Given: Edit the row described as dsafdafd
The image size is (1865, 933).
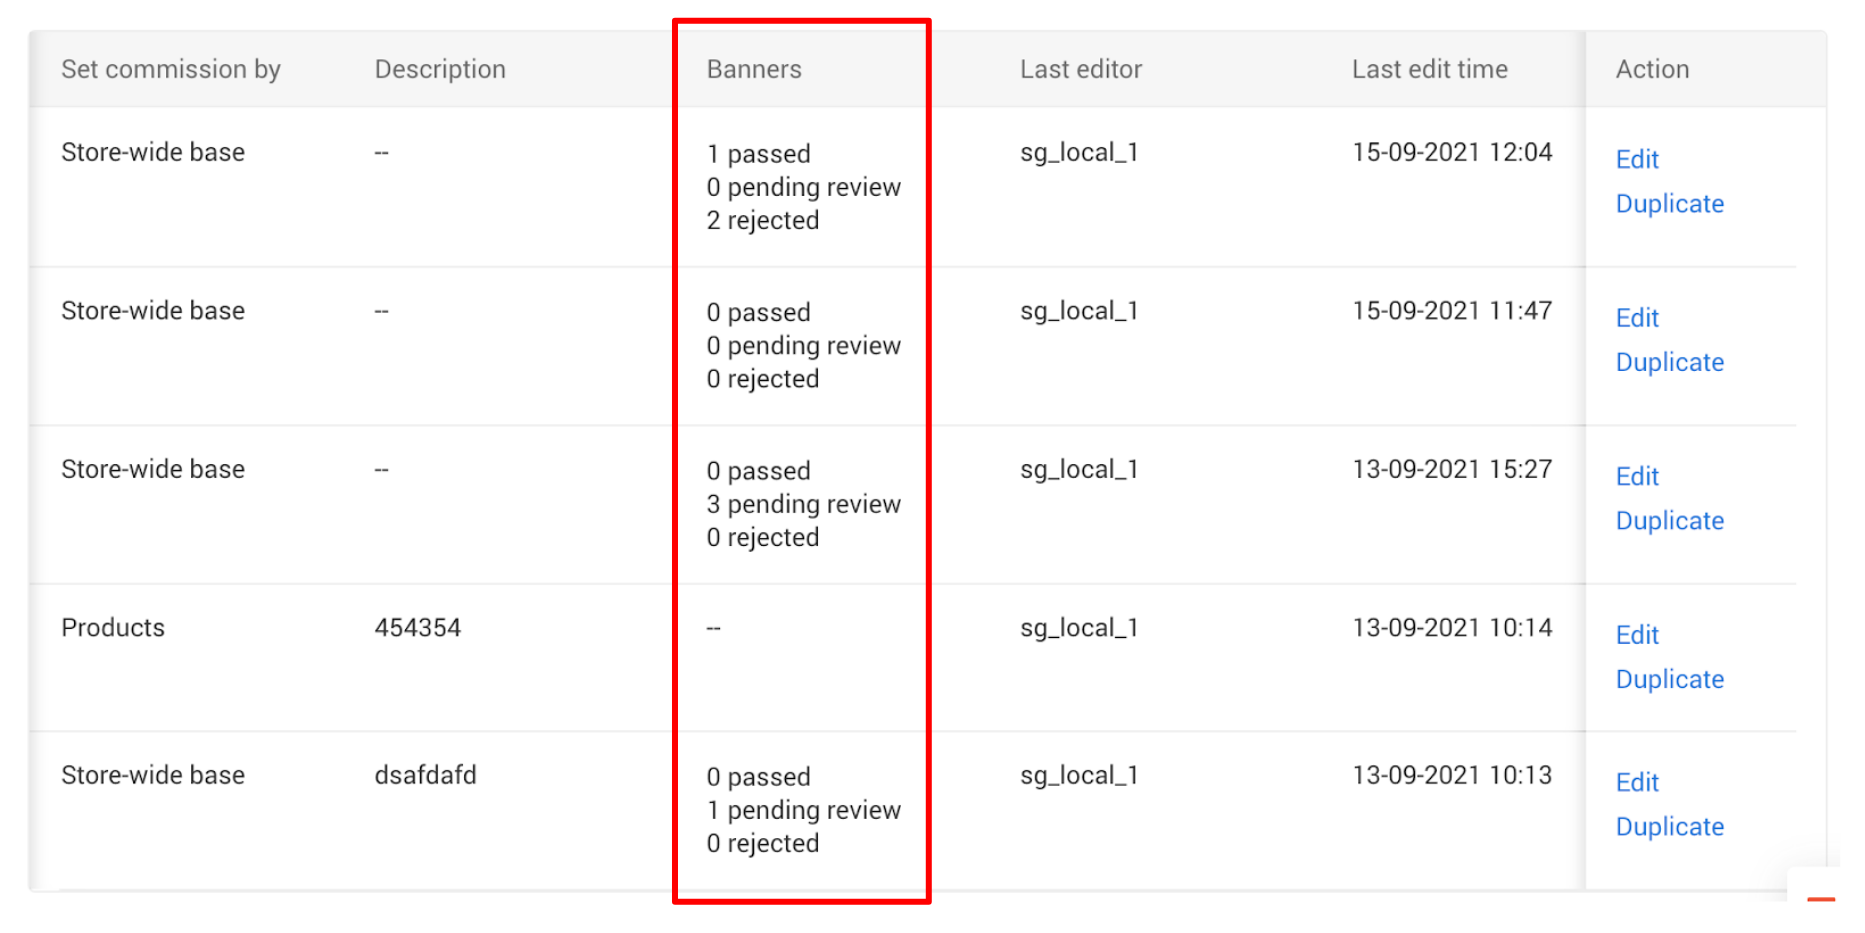Looking at the screenshot, I should click(1637, 782).
